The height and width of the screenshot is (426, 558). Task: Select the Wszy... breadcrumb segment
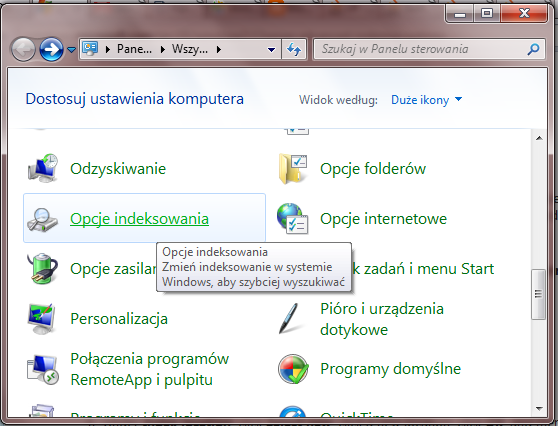tap(190, 49)
